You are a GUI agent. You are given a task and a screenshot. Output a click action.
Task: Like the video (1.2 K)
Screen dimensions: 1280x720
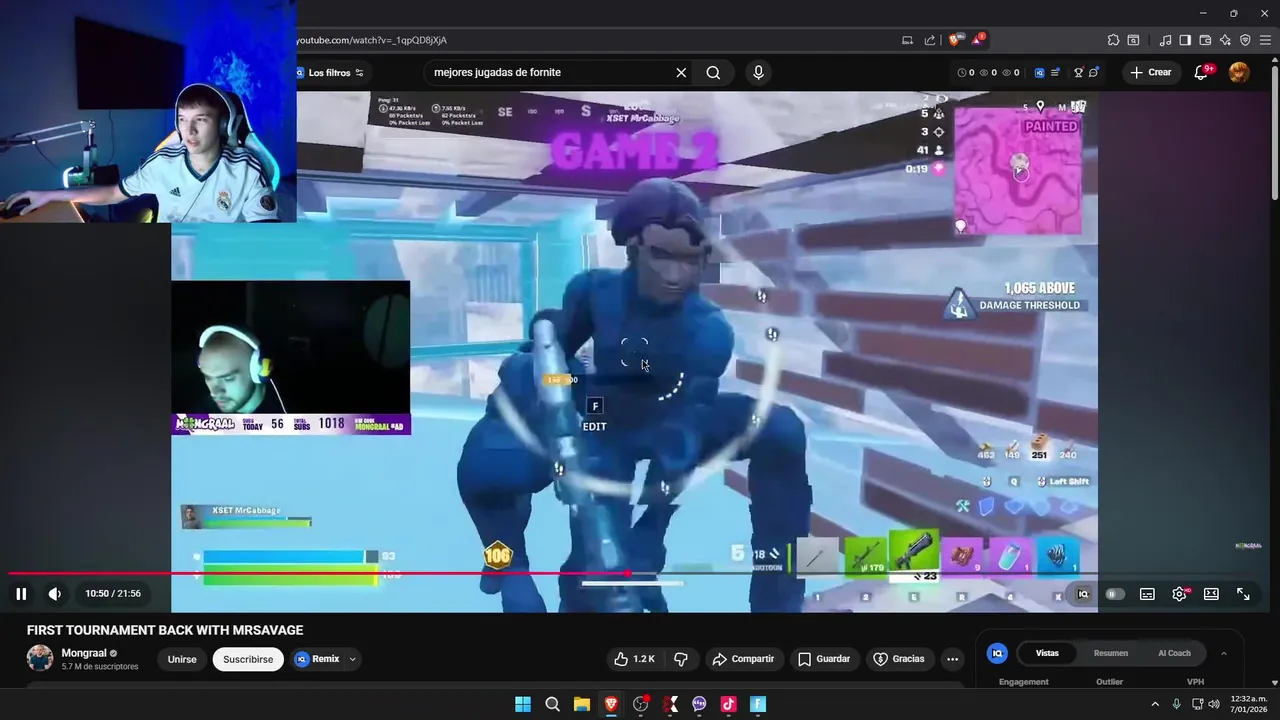[635, 659]
